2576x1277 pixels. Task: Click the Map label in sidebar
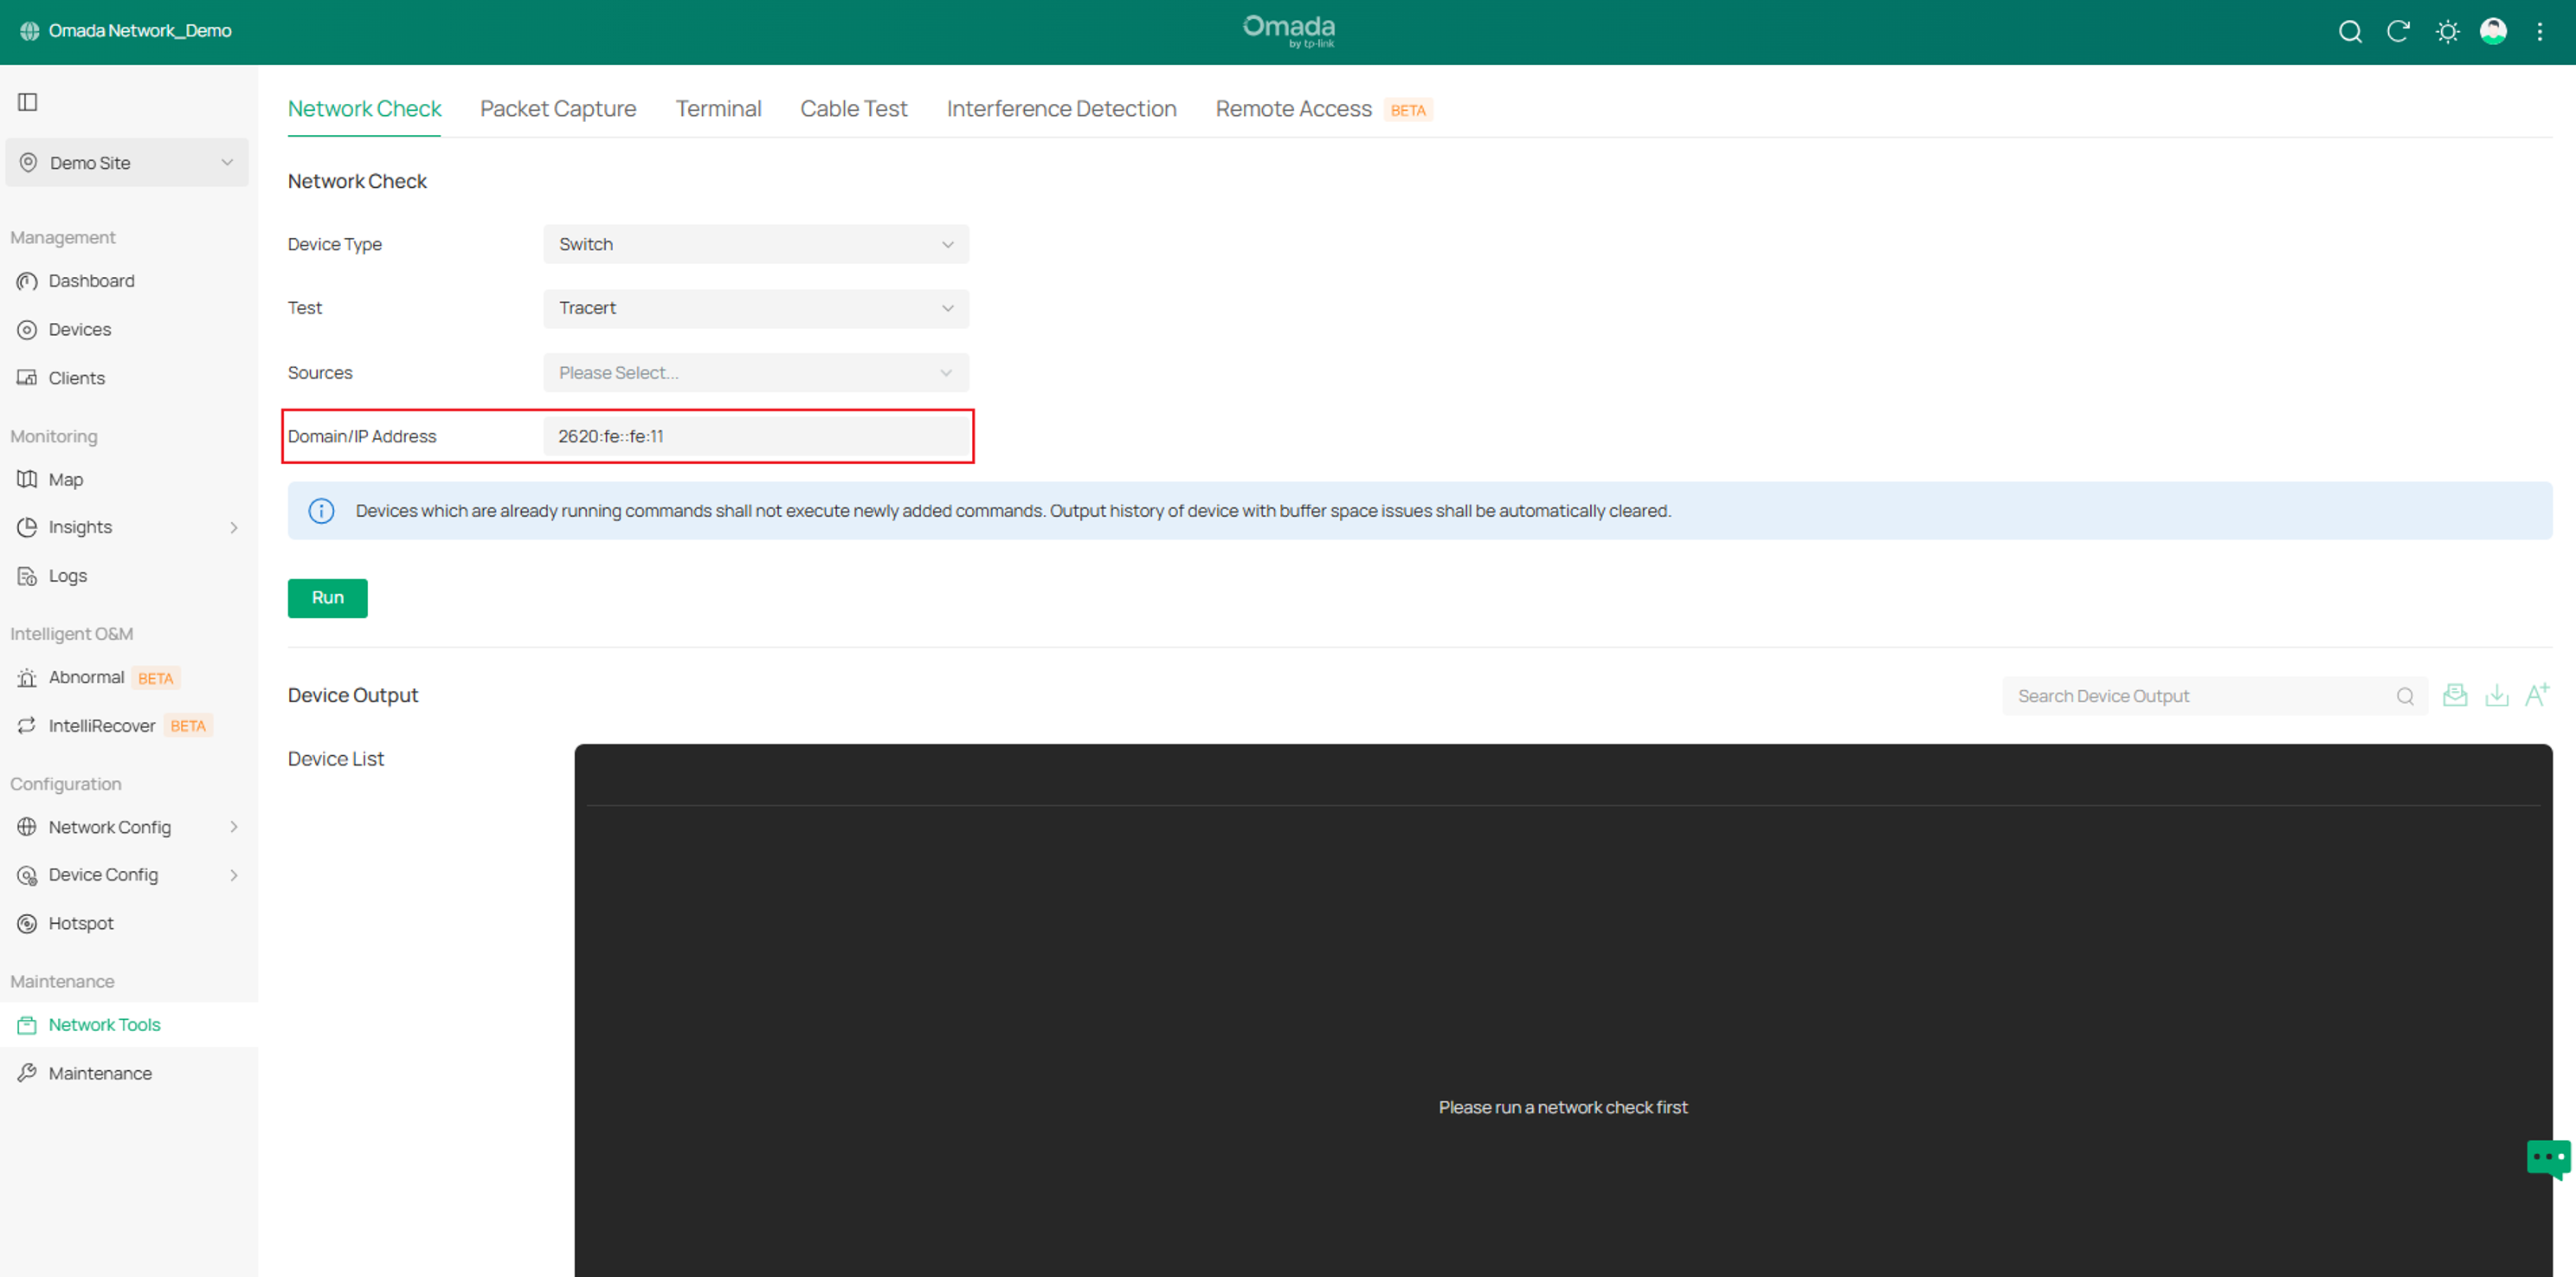pyautogui.click(x=66, y=480)
